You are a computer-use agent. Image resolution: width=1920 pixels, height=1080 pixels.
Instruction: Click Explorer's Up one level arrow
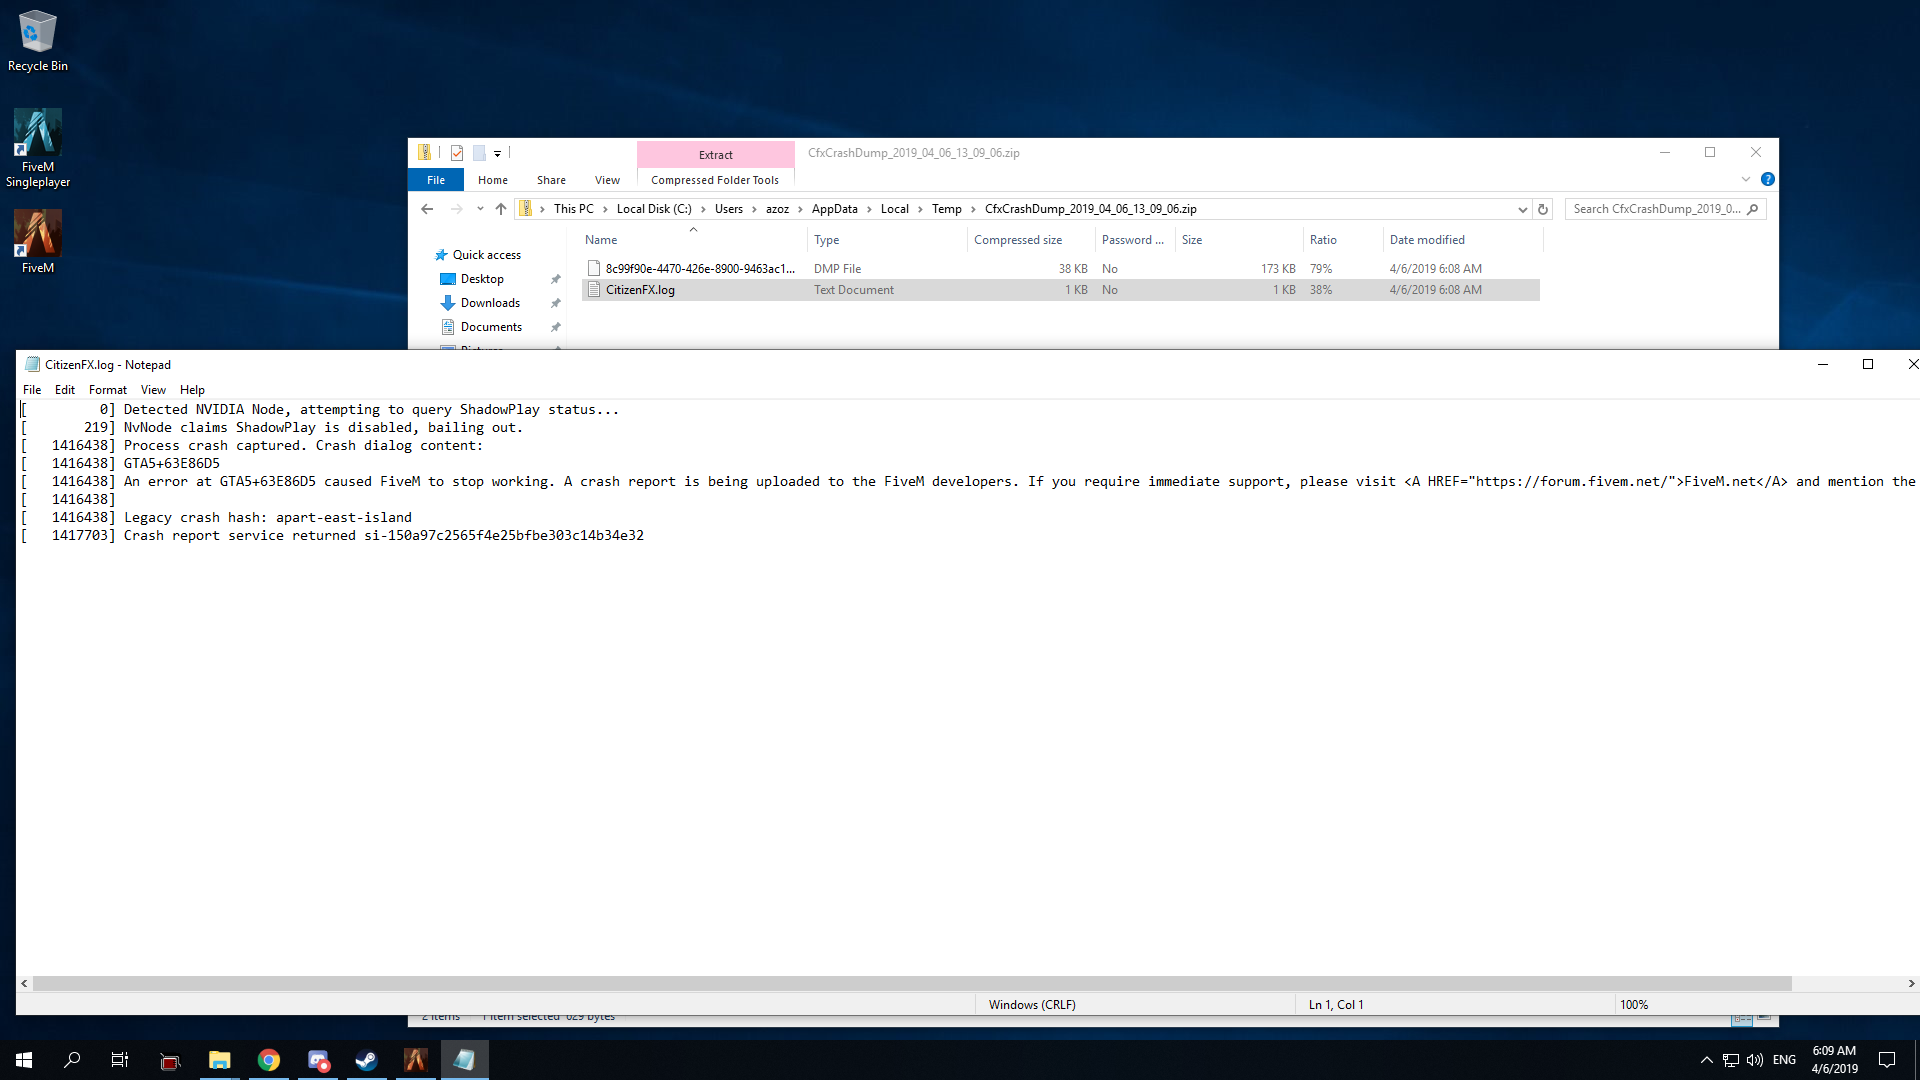[x=501, y=209]
